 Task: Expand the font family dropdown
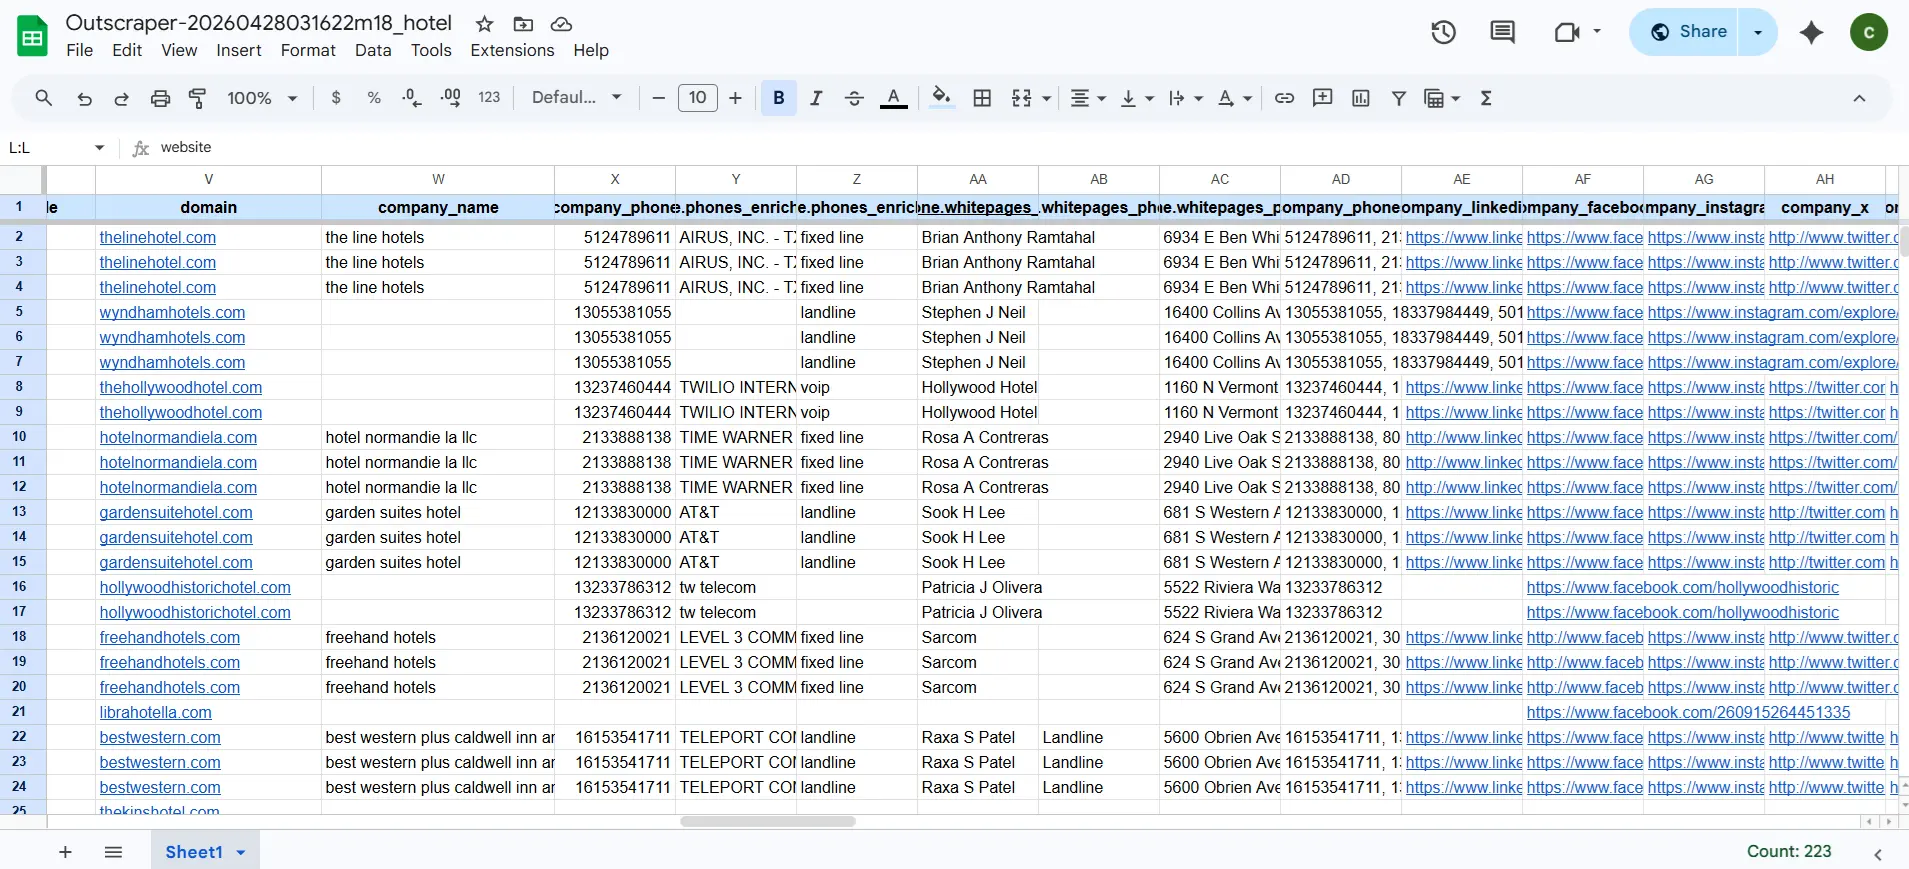coord(576,98)
